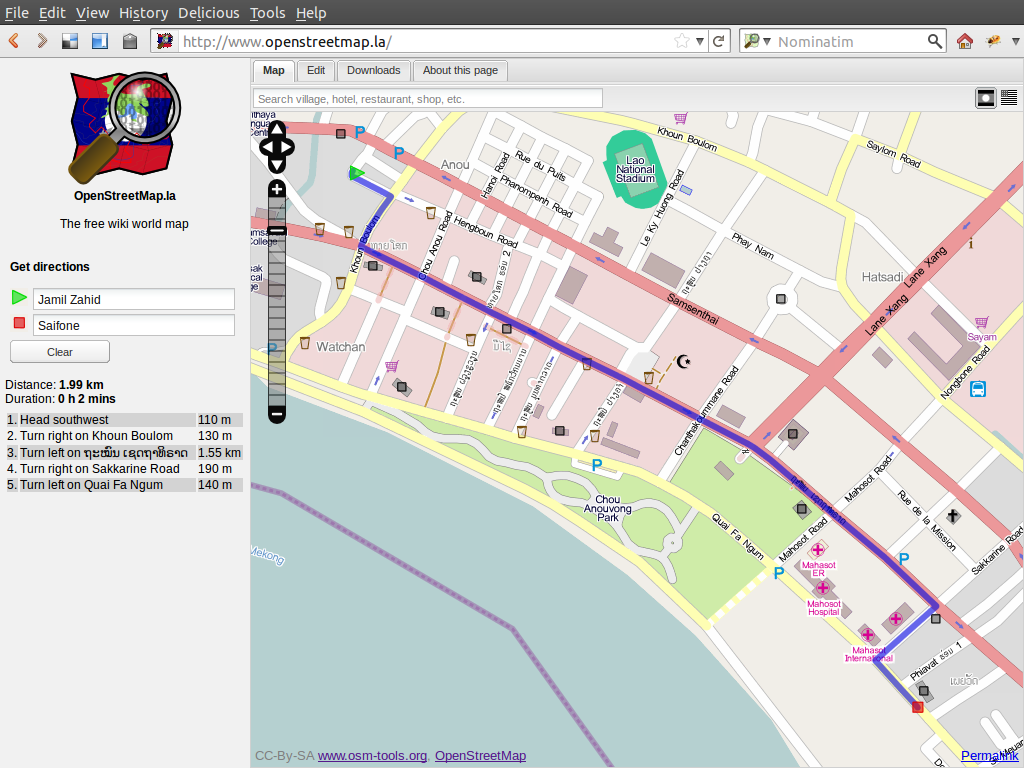Image resolution: width=1024 pixels, height=768 pixels.
Task: Click the reload page icon in the browser
Action: pos(720,41)
